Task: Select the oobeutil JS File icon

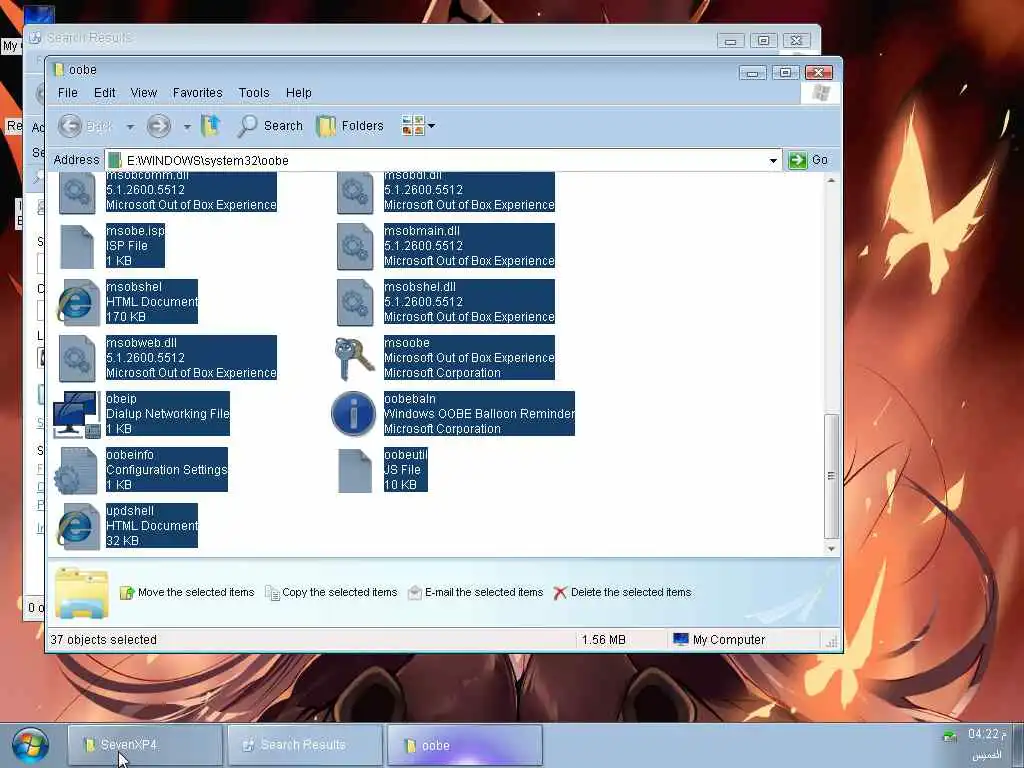Action: pyautogui.click(x=355, y=471)
